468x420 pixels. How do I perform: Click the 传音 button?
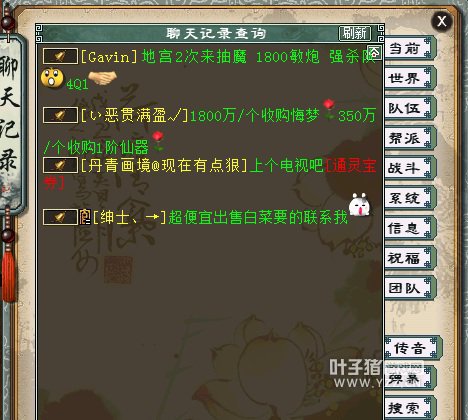point(413,348)
